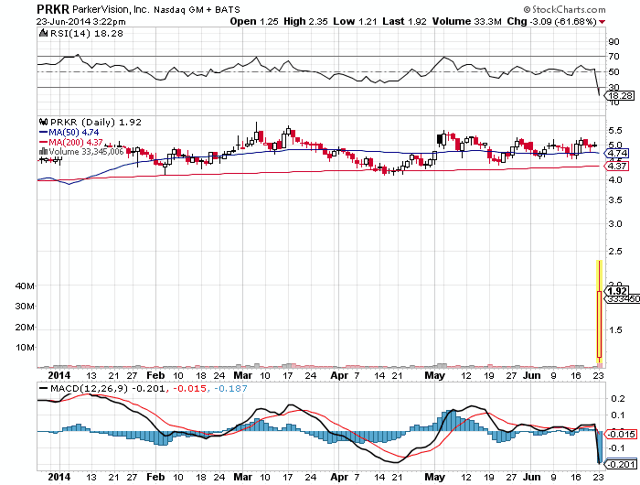Screen dimensions: 640x485
Task: Click the 20M volume axis label
Action: click(x=24, y=327)
